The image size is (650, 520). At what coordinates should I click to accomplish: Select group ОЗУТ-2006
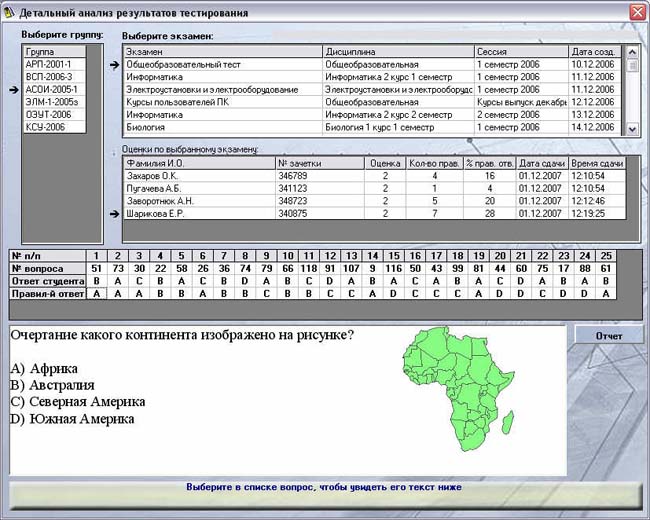(55, 114)
